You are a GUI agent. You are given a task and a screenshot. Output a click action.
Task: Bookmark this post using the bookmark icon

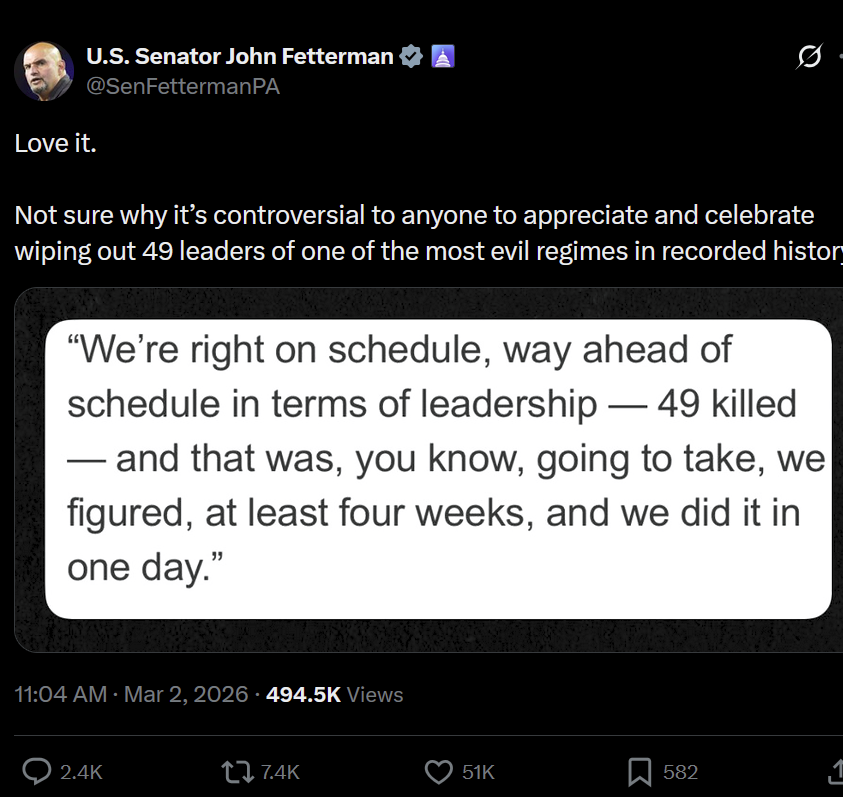pos(640,771)
